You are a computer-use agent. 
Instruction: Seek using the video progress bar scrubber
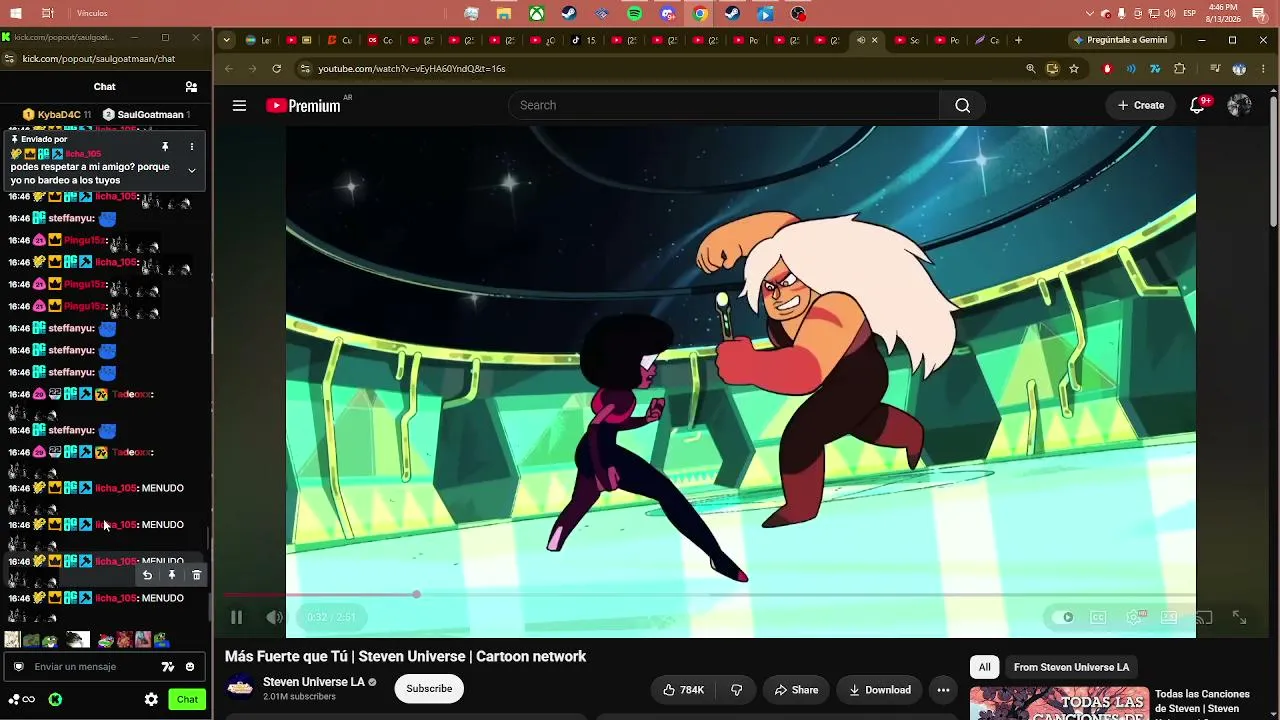tap(416, 595)
